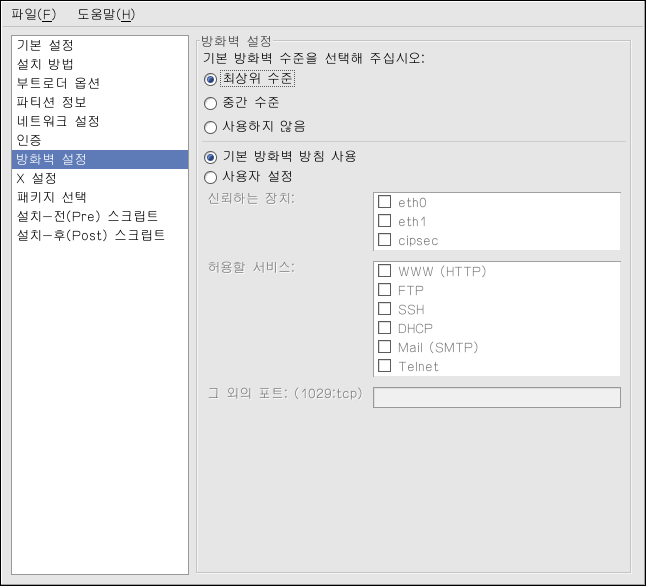Open the 파일(F) menu
646x586 pixels.
33,14
